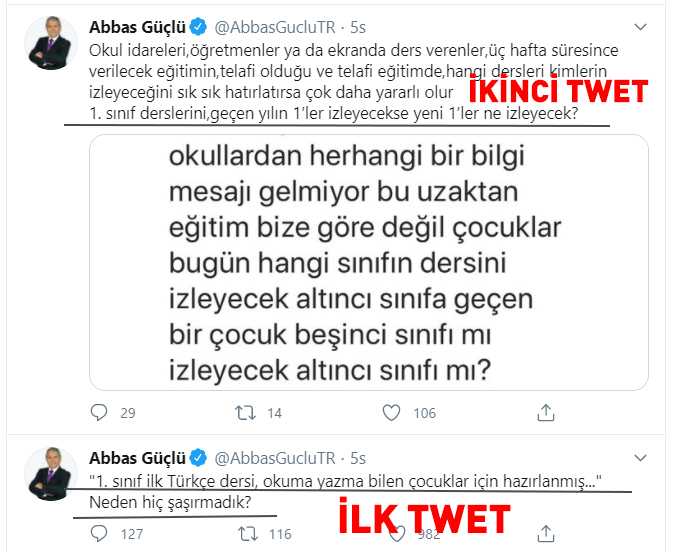Click the 5s timestamp on the bottom tweet
The image size is (686, 552).
(358, 458)
